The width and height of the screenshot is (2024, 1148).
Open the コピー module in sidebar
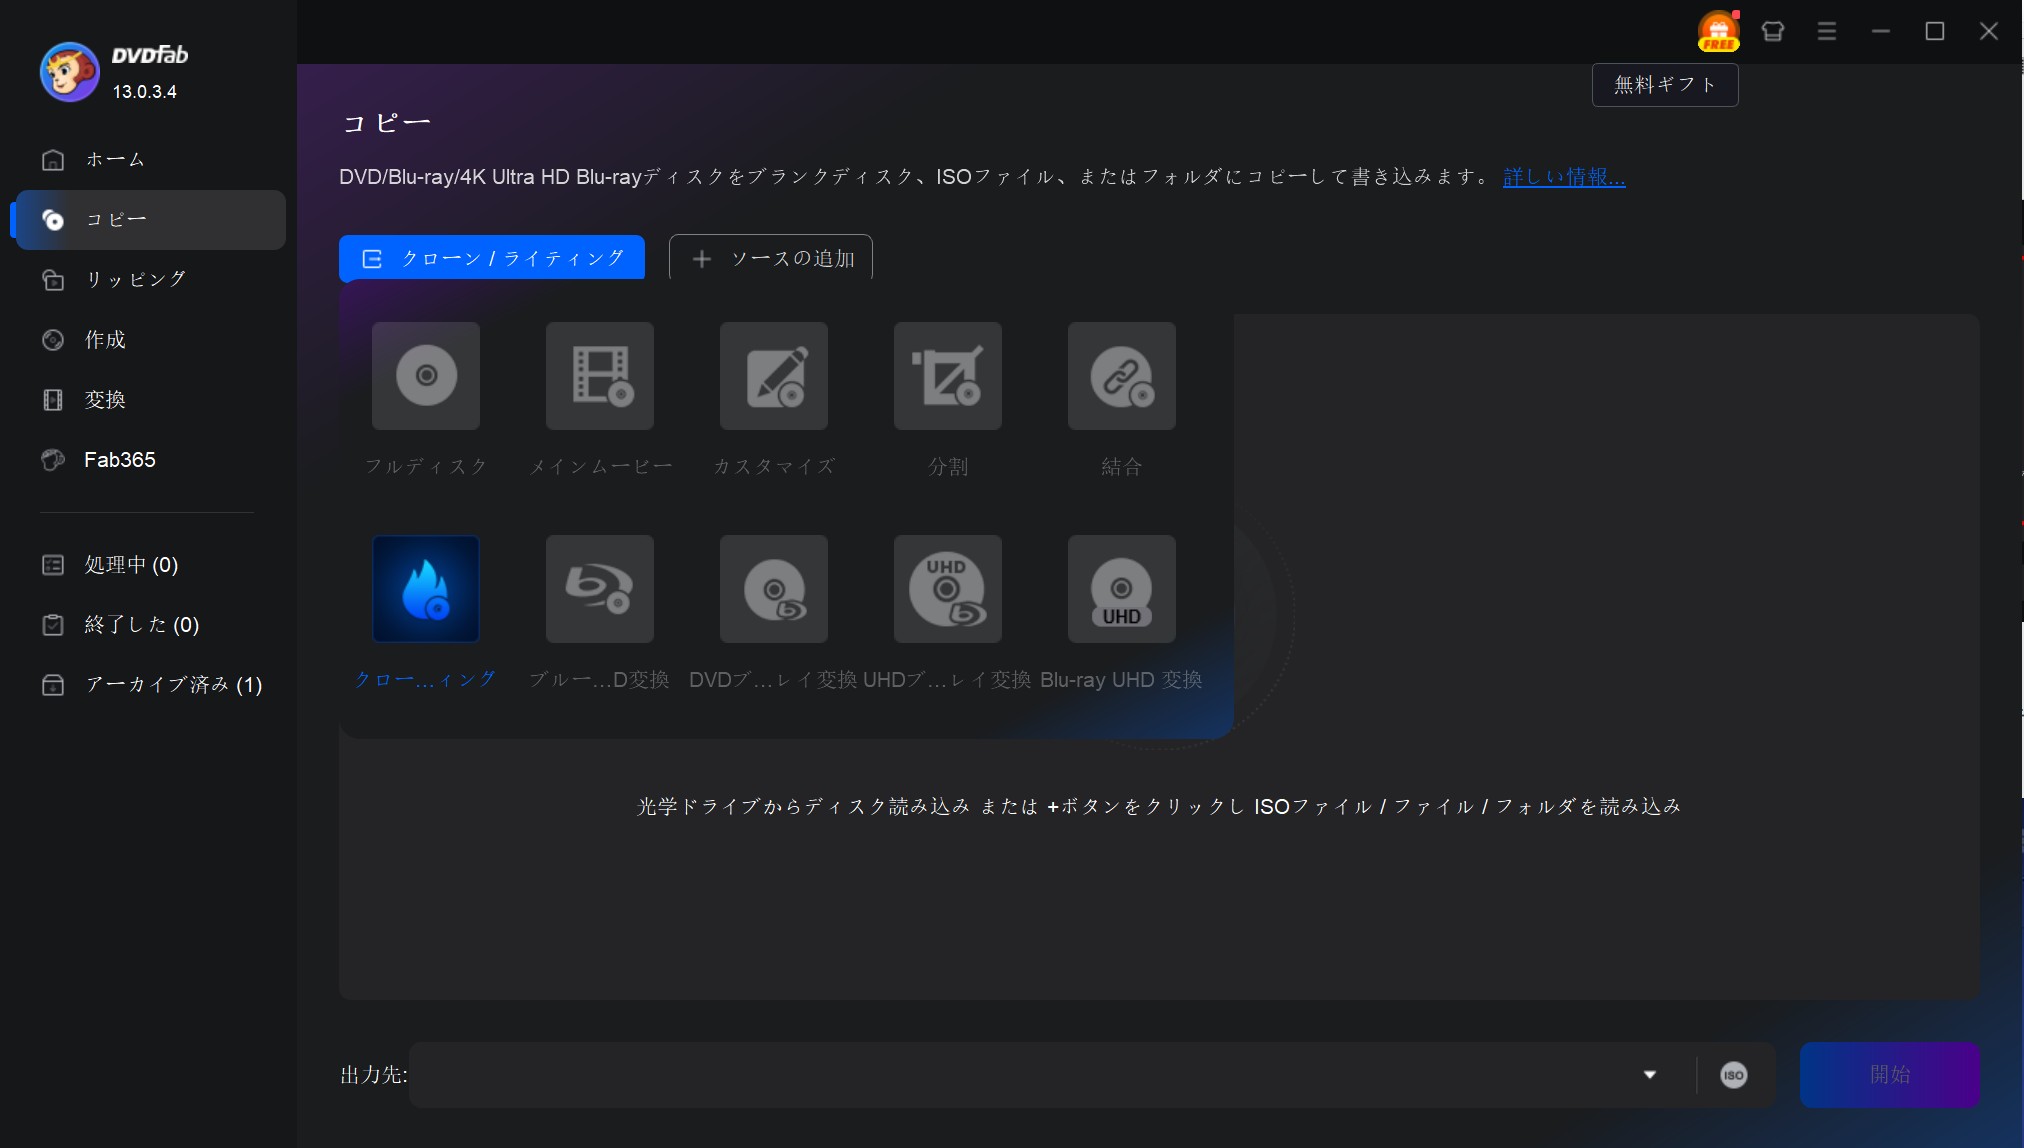pos(150,220)
